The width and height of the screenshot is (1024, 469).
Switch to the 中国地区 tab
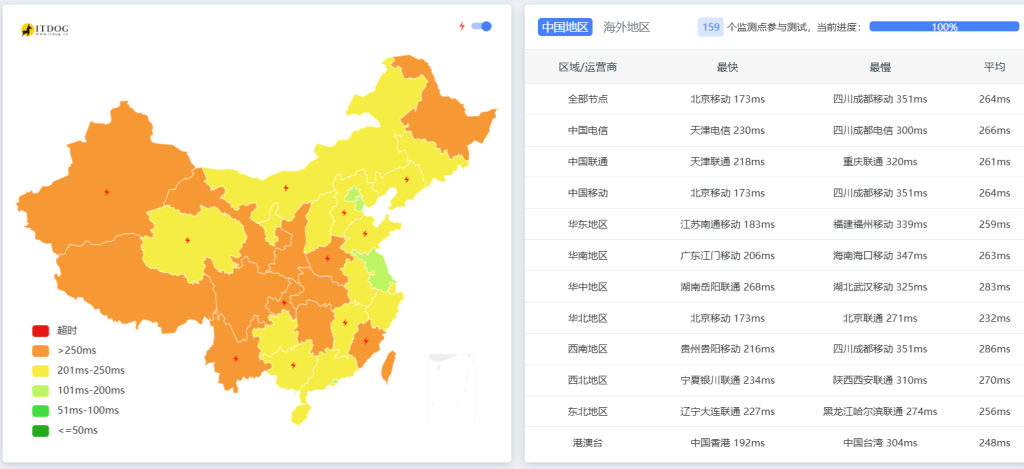tap(565, 27)
